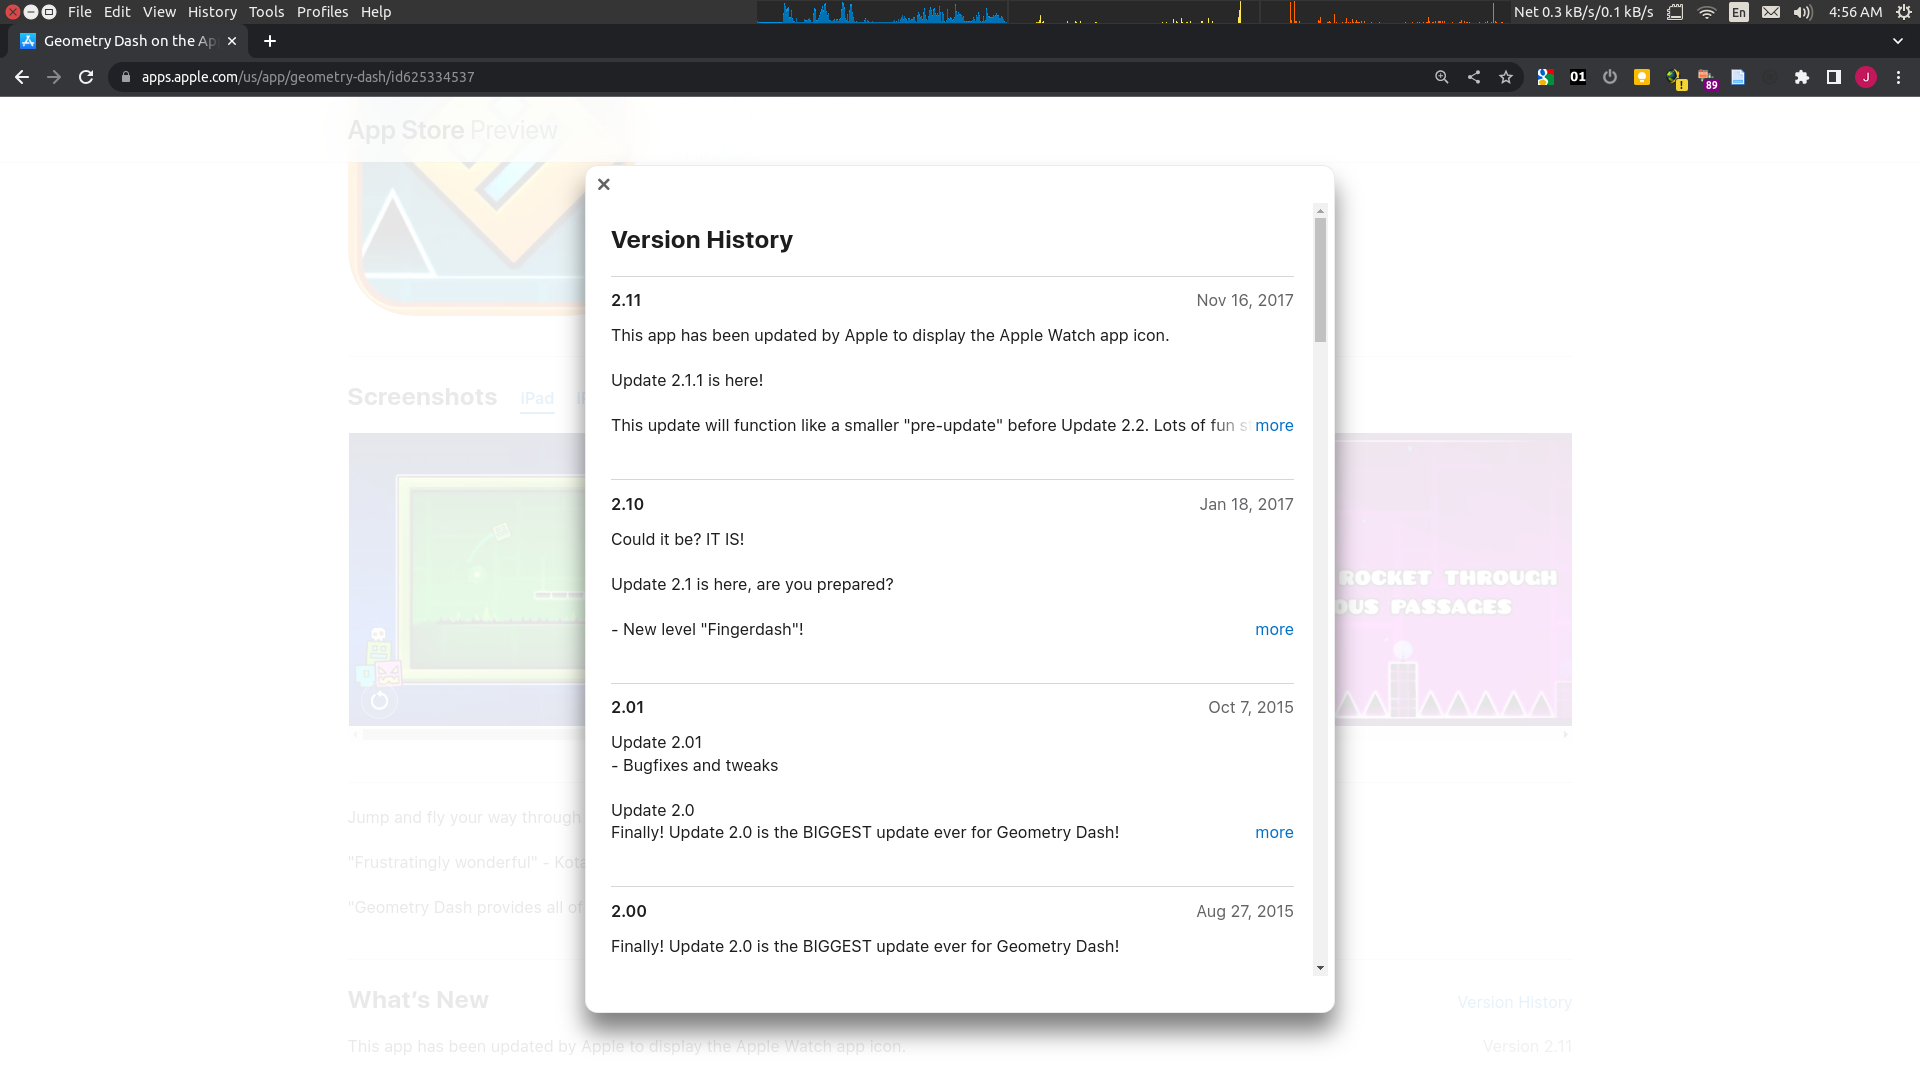This screenshot has width=1920, height=1080.
Task: Click the version number 2.11
Action: click(626, 300)
